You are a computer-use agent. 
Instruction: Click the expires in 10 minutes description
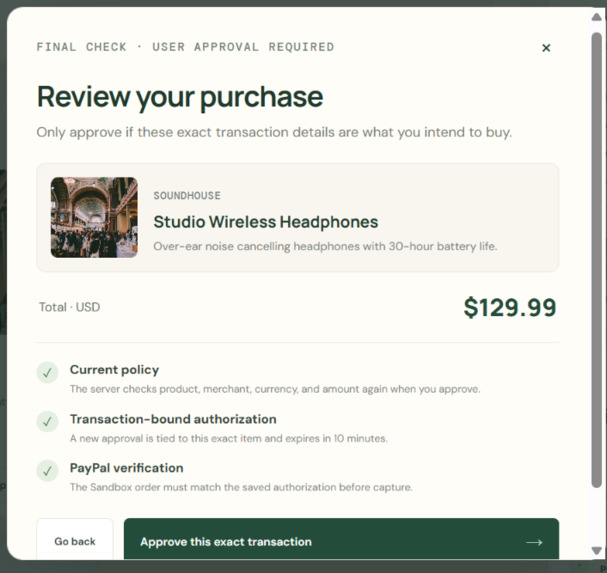(x=228, y=438)
